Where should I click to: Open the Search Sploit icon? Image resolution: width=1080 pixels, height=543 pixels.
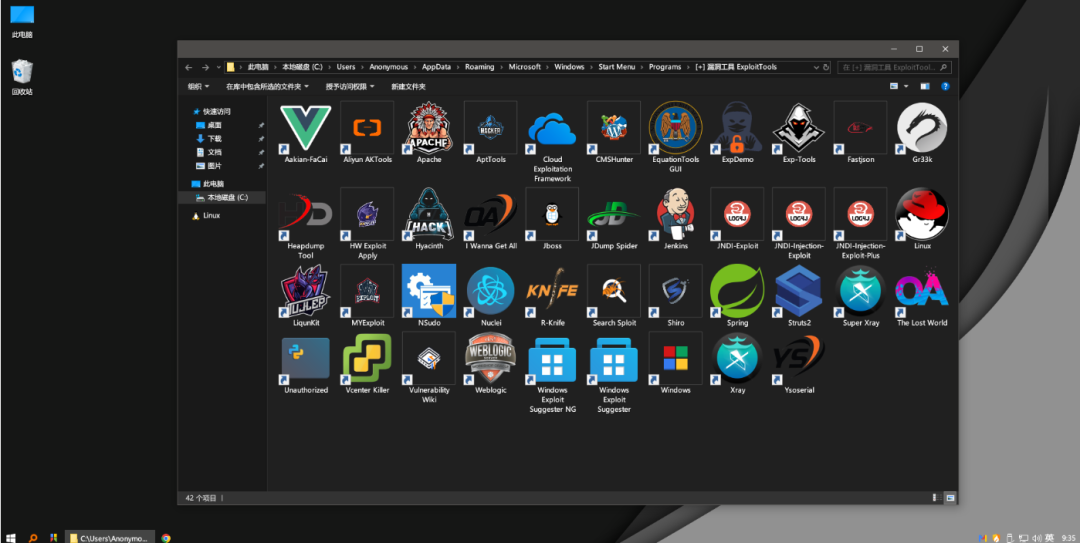coord(614,291)
